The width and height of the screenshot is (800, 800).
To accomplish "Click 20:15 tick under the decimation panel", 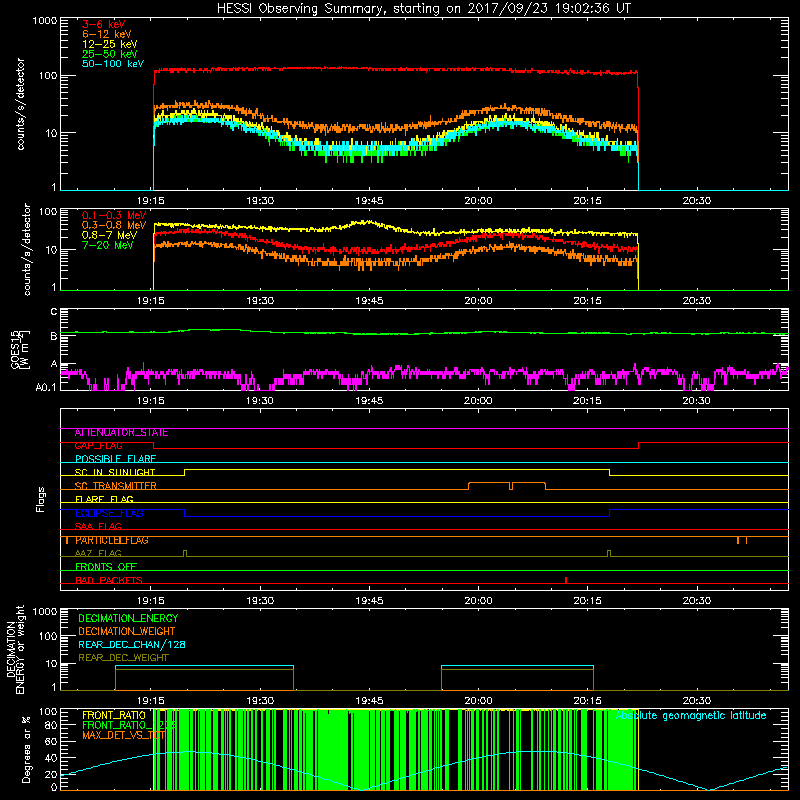I will click(x=587, y=701).
